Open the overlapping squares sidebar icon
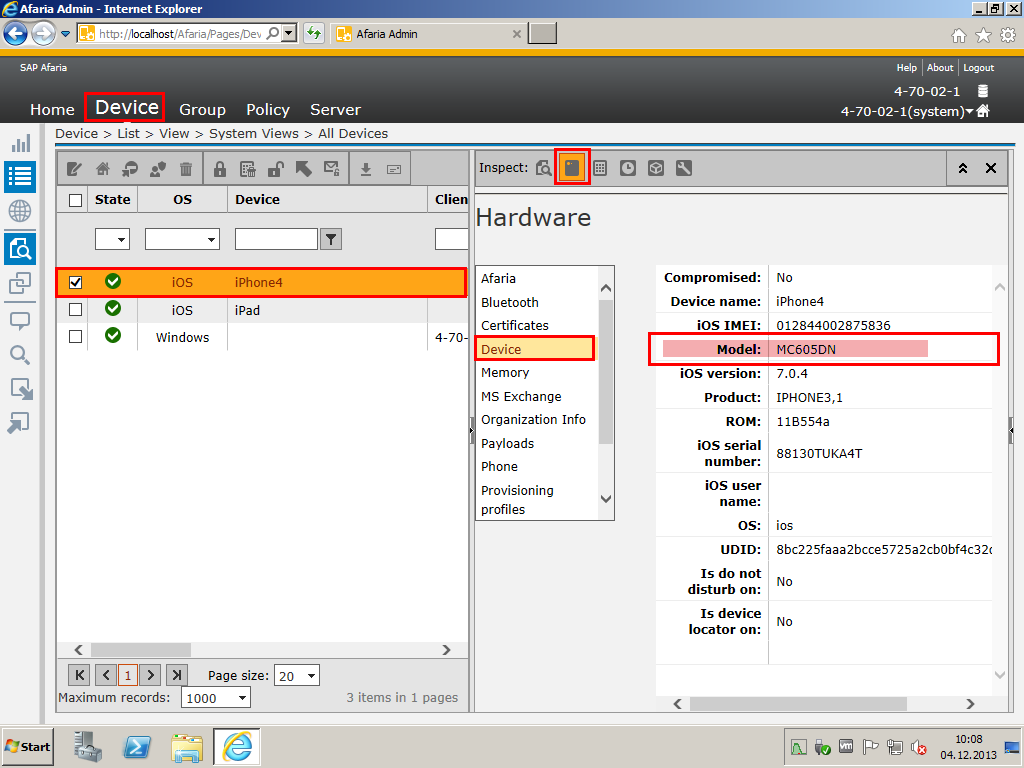The height and width of the screenshot is (768, 1024). 20,283
